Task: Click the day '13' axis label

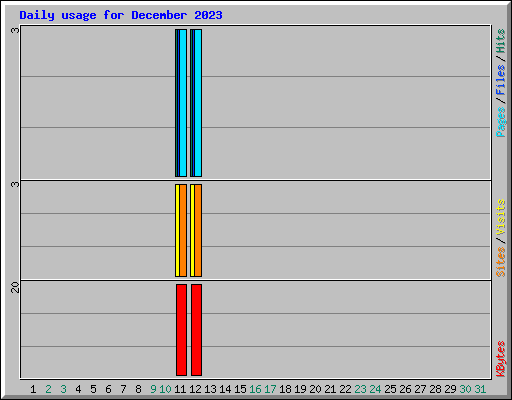Action: point(210,389)
